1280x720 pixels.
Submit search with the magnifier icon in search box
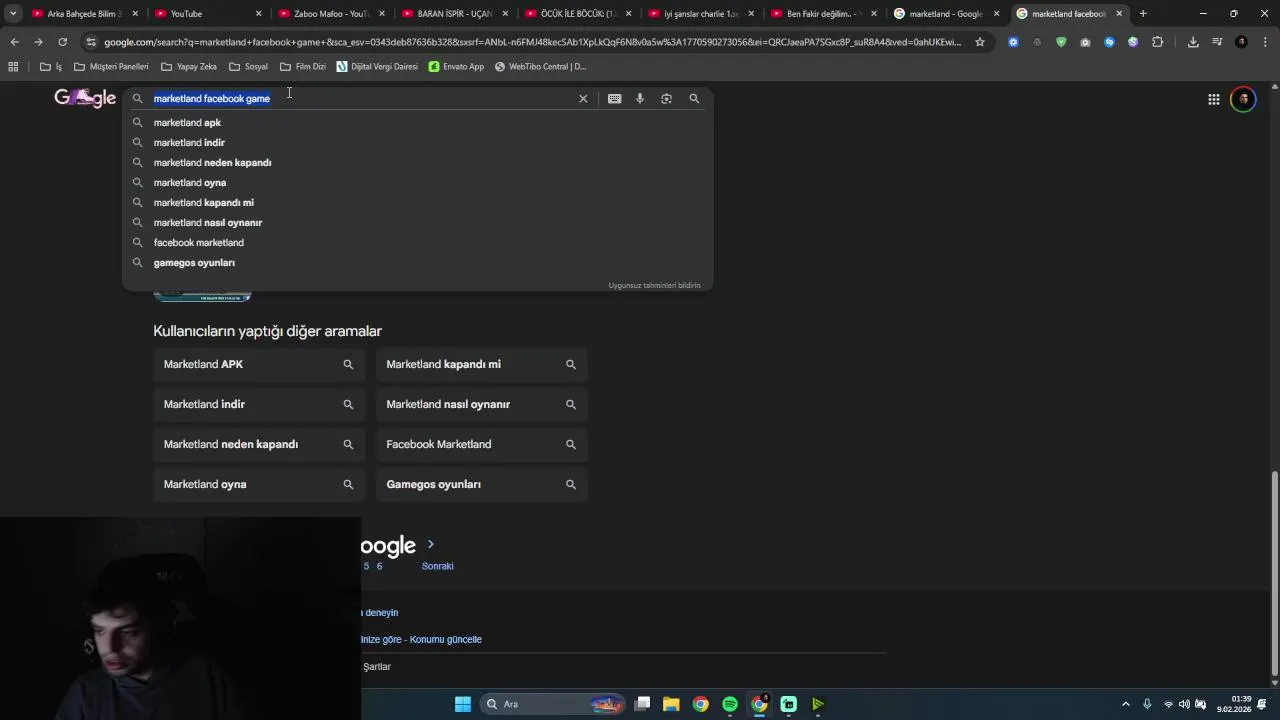click(694, 99)
